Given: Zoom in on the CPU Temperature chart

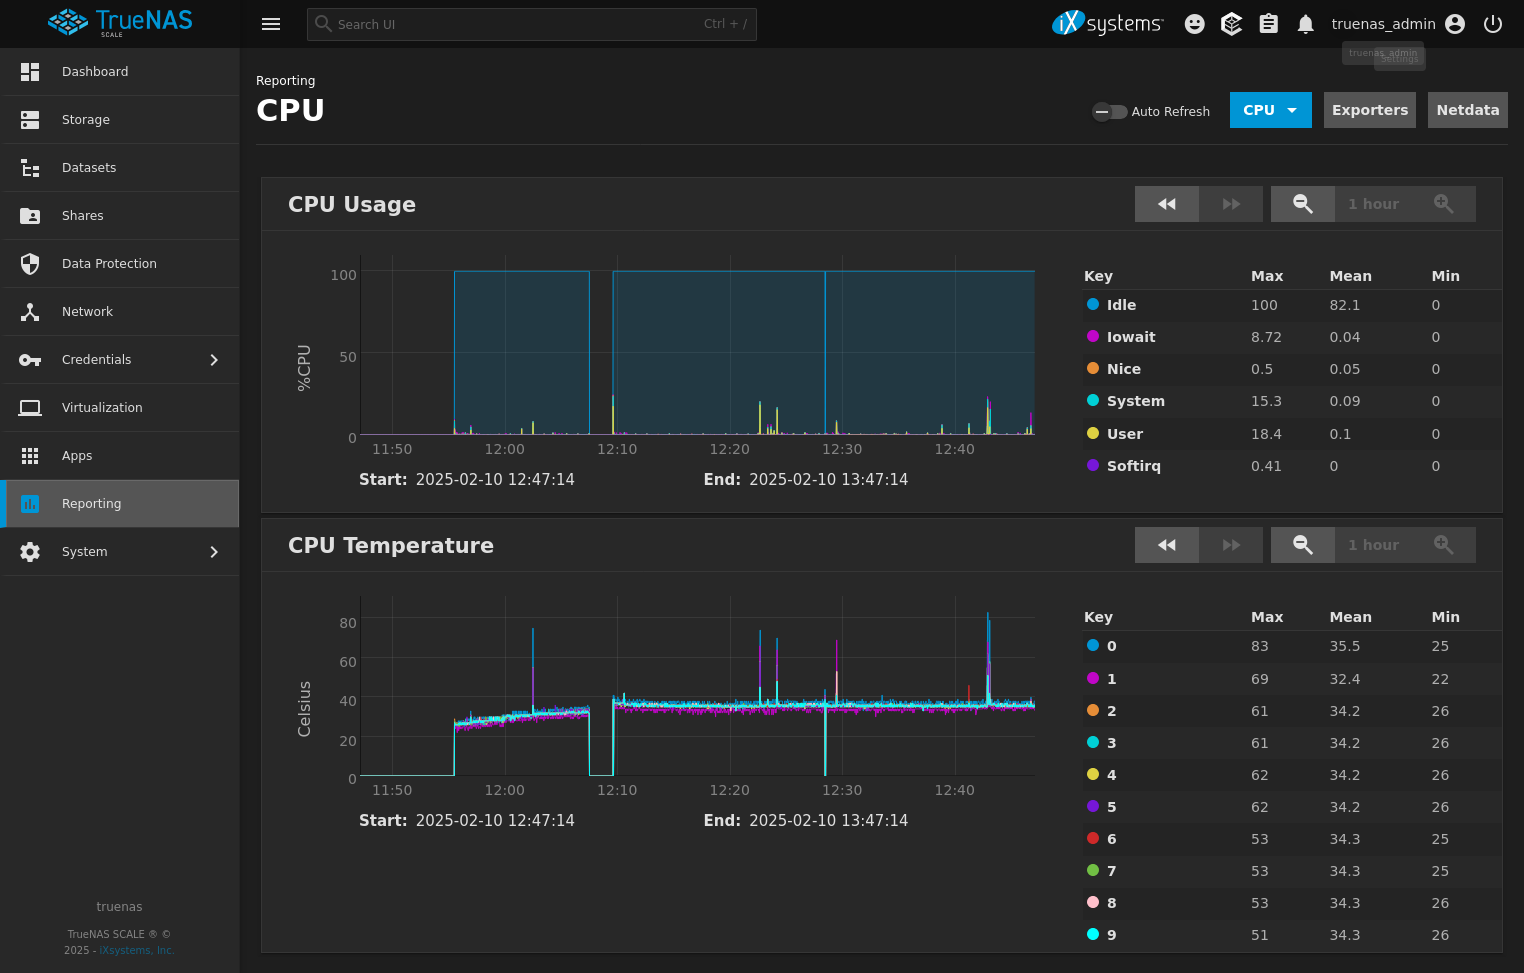Looking at the screenshot, I should tap(1443, 544).
